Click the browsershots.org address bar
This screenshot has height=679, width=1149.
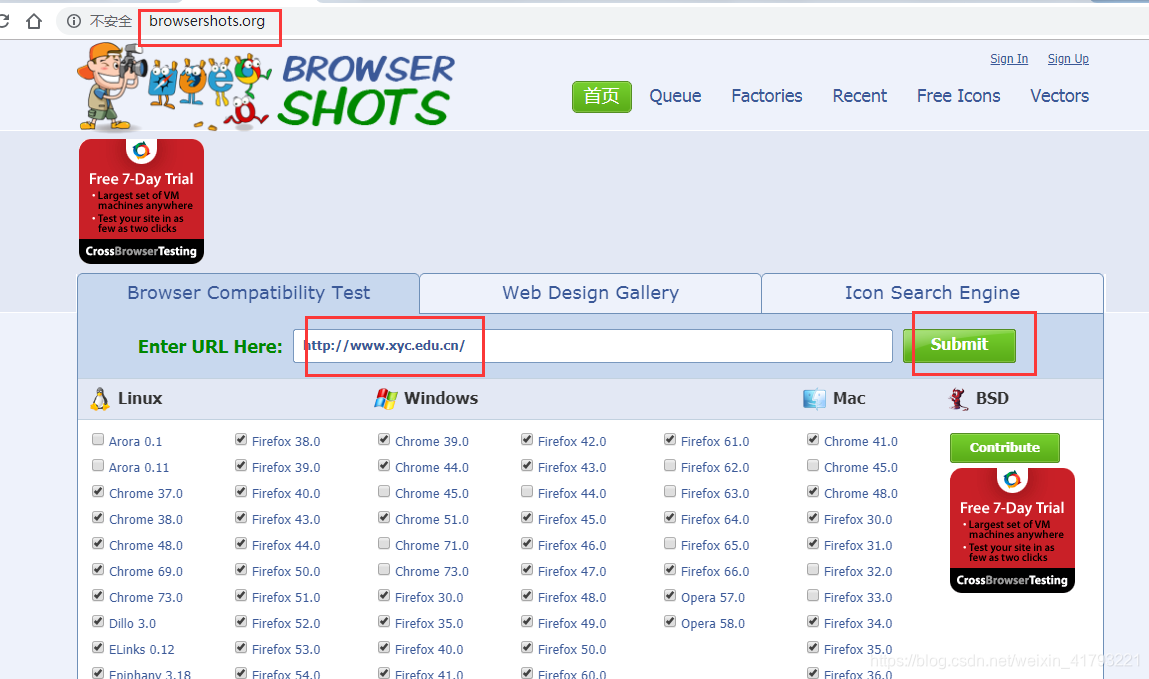(x=207, y=21)
